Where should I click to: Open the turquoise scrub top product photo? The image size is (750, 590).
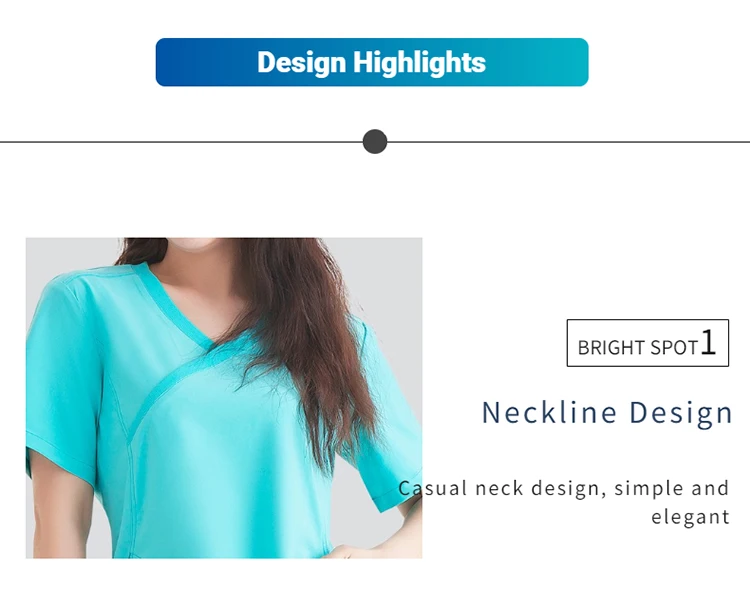[224, 398]
